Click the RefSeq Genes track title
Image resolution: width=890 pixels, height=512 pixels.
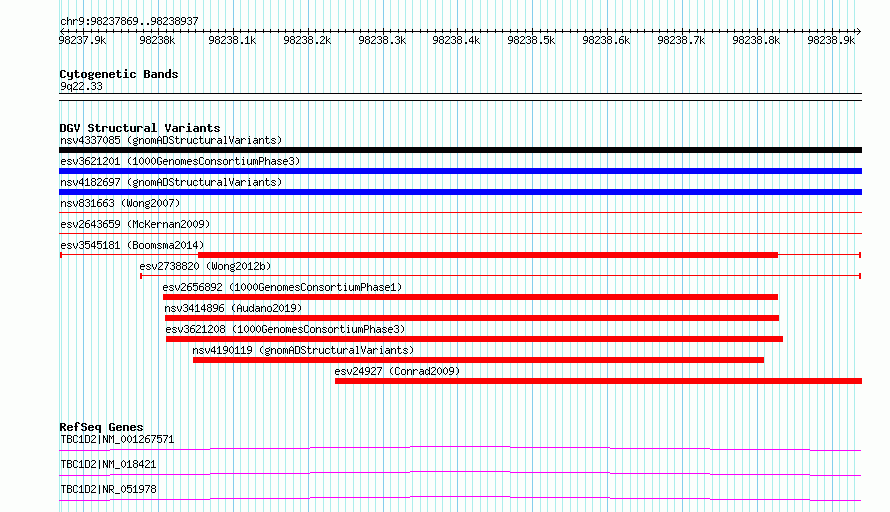101,427
